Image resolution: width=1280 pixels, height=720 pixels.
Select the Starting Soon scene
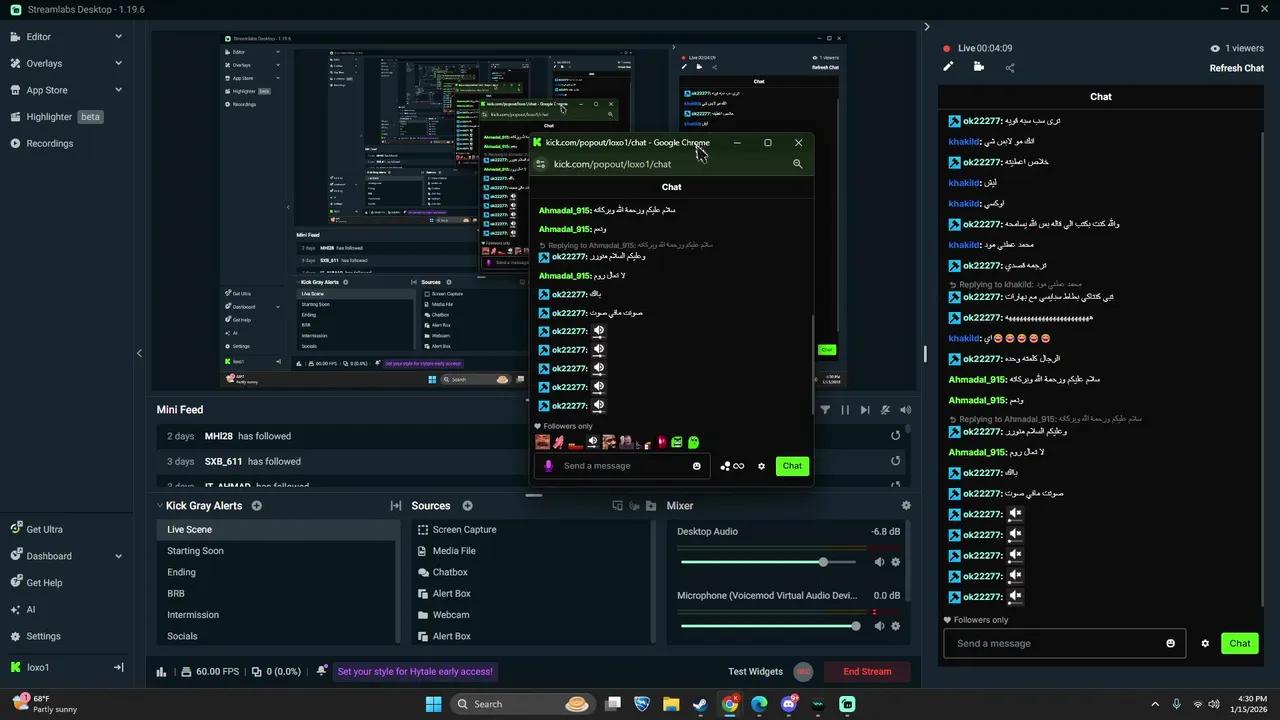pos(277,551)
